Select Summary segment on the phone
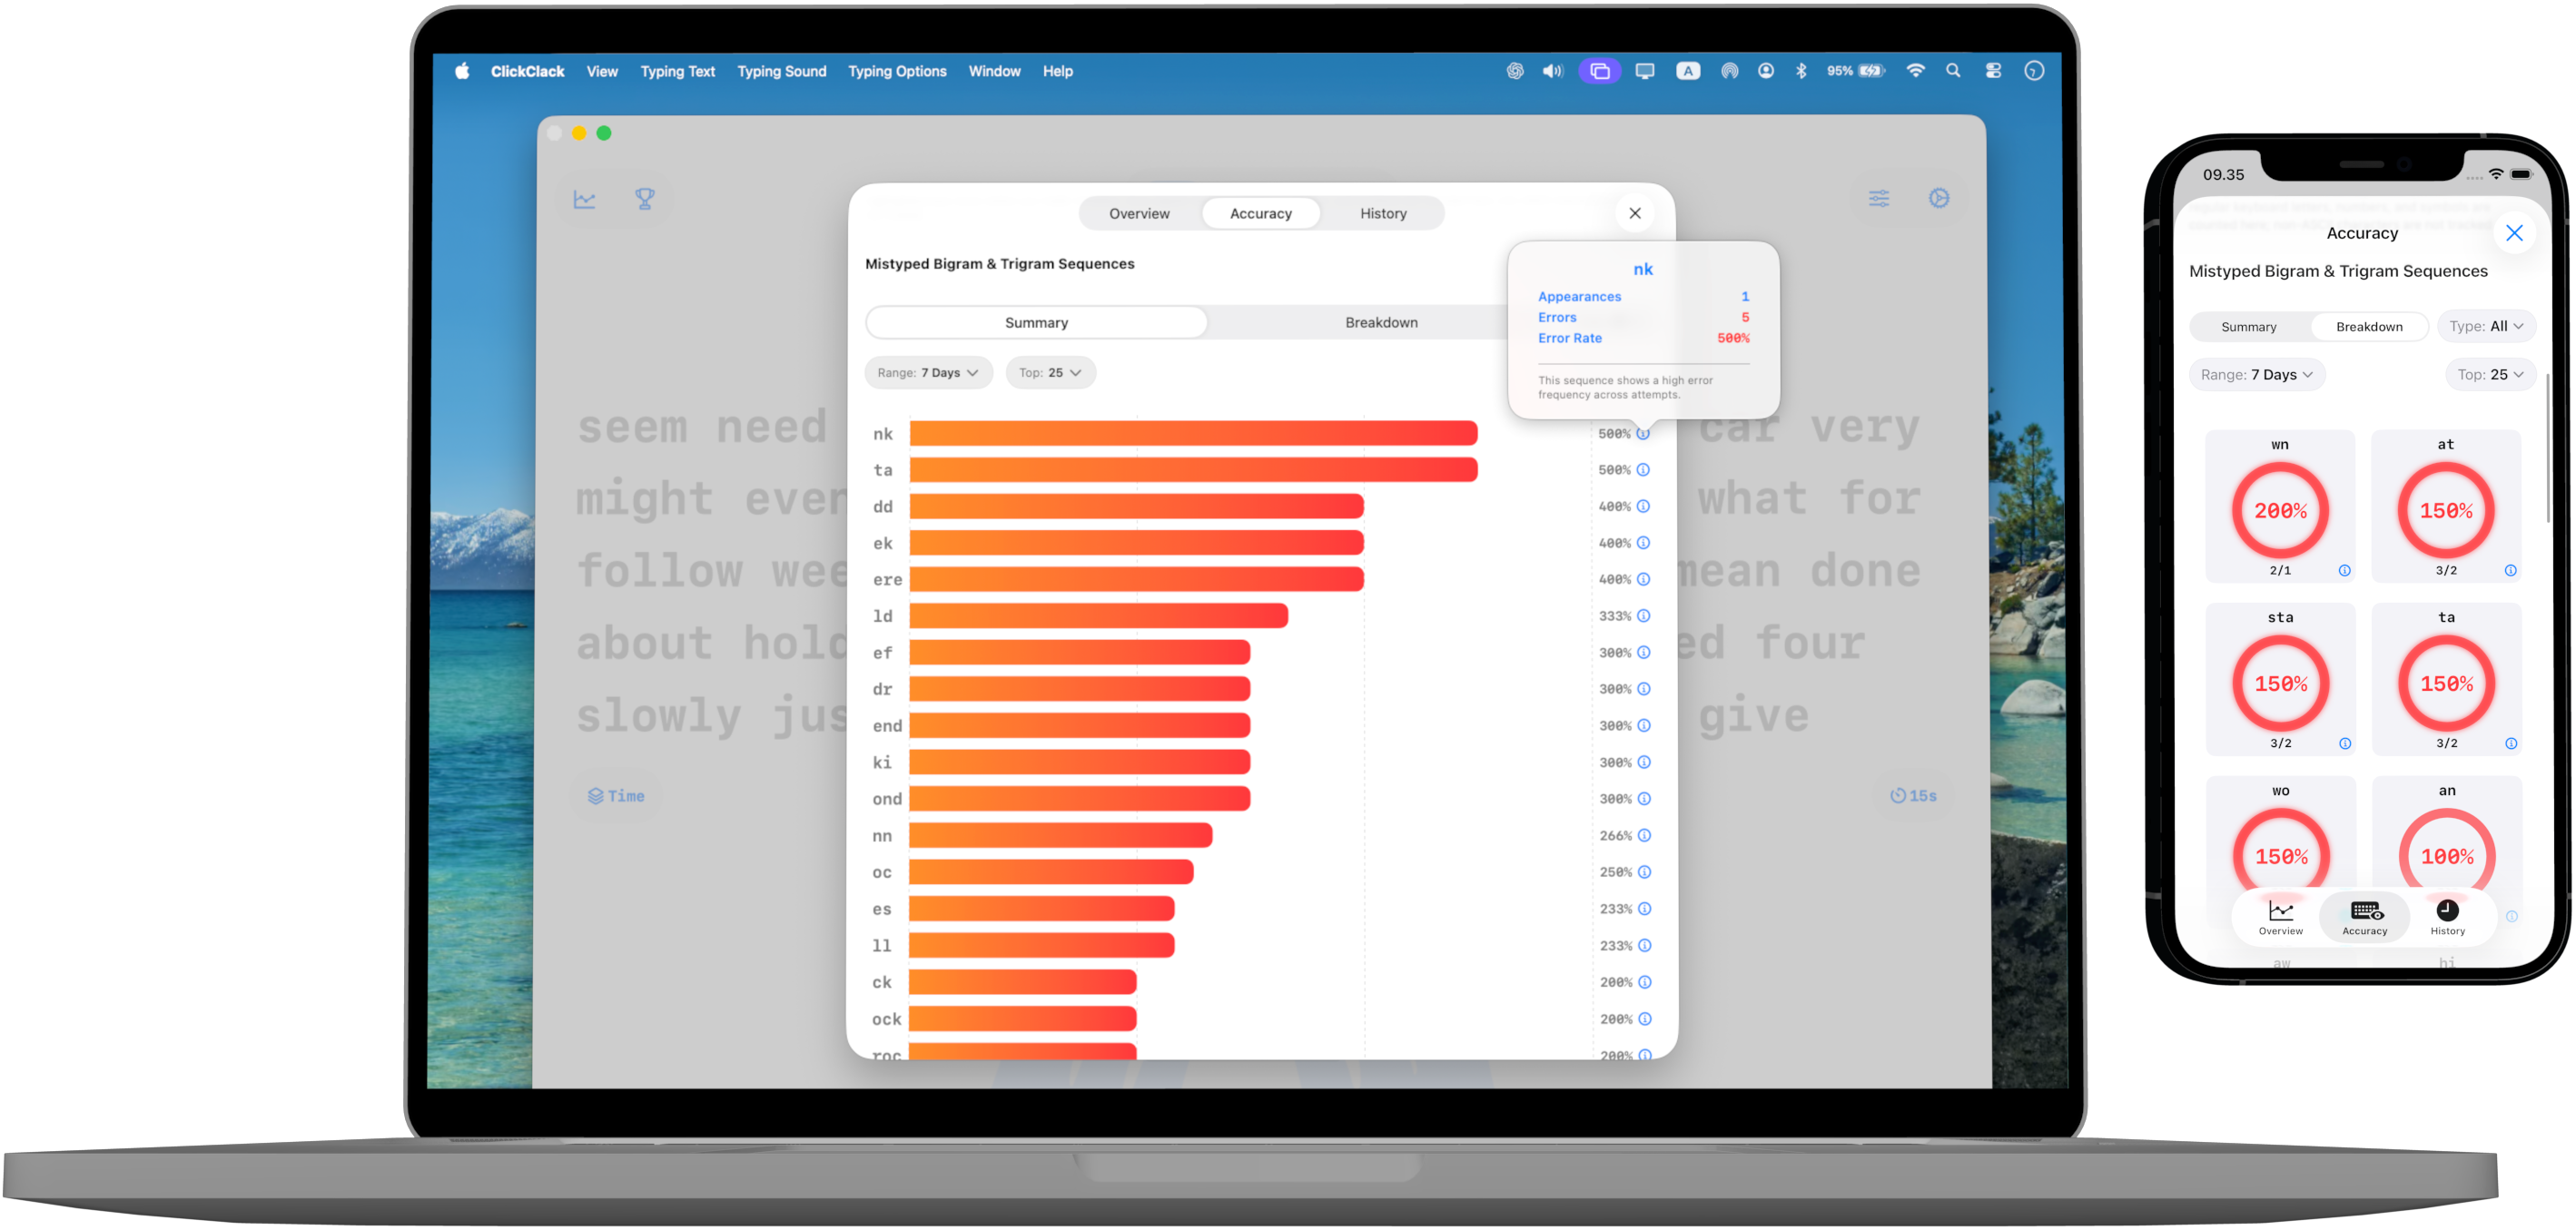 pos(2248,327)
